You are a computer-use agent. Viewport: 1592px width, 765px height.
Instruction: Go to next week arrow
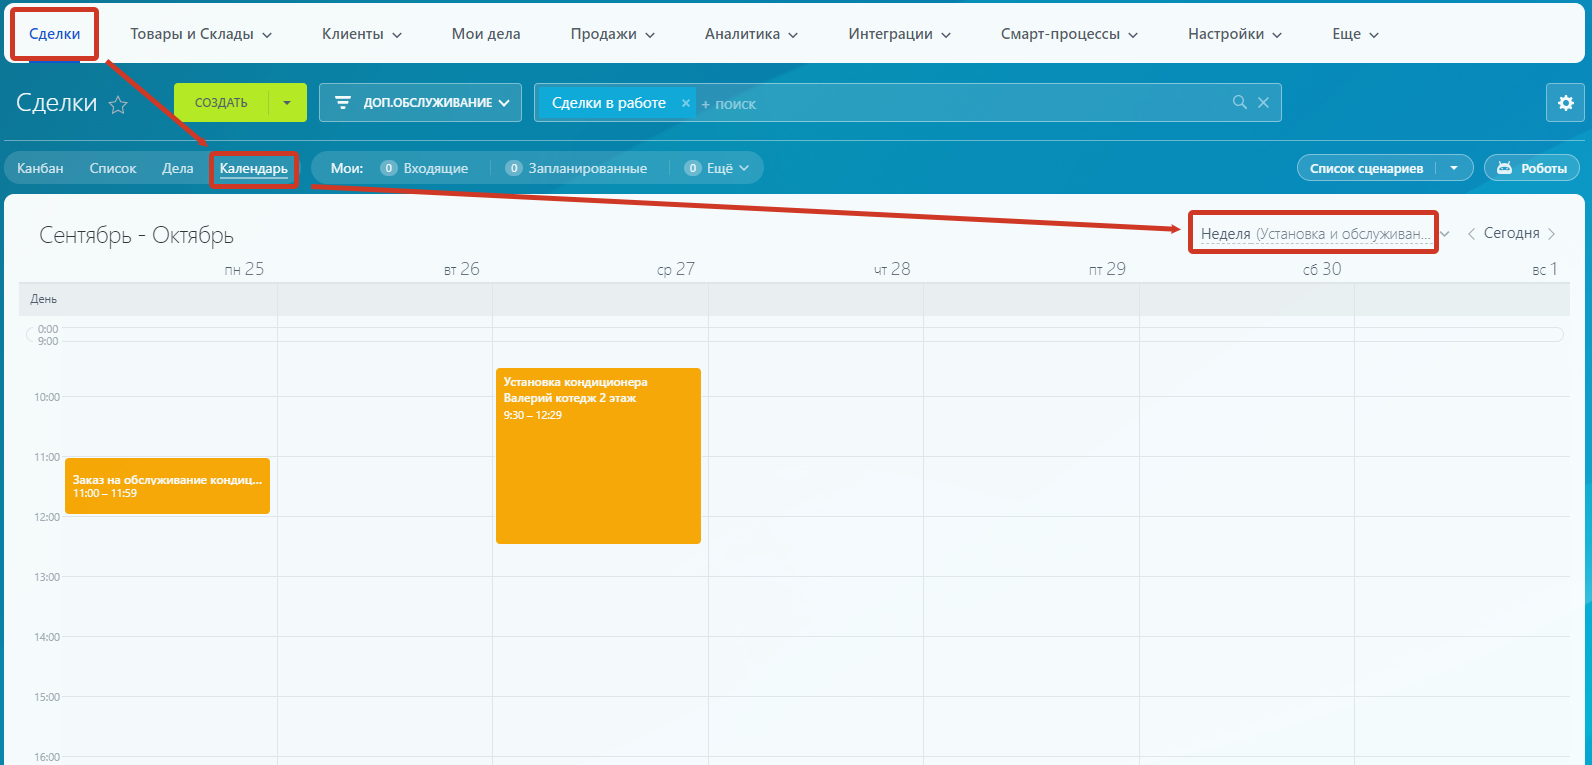coord(1552,234)
